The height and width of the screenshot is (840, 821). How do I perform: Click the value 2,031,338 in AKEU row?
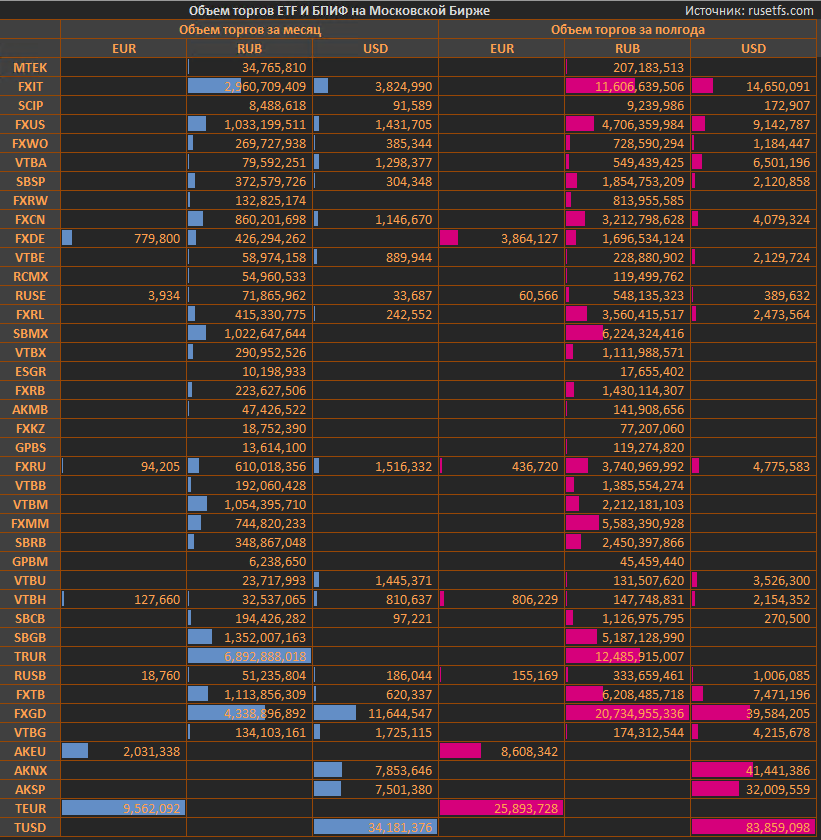coord(152,752)
